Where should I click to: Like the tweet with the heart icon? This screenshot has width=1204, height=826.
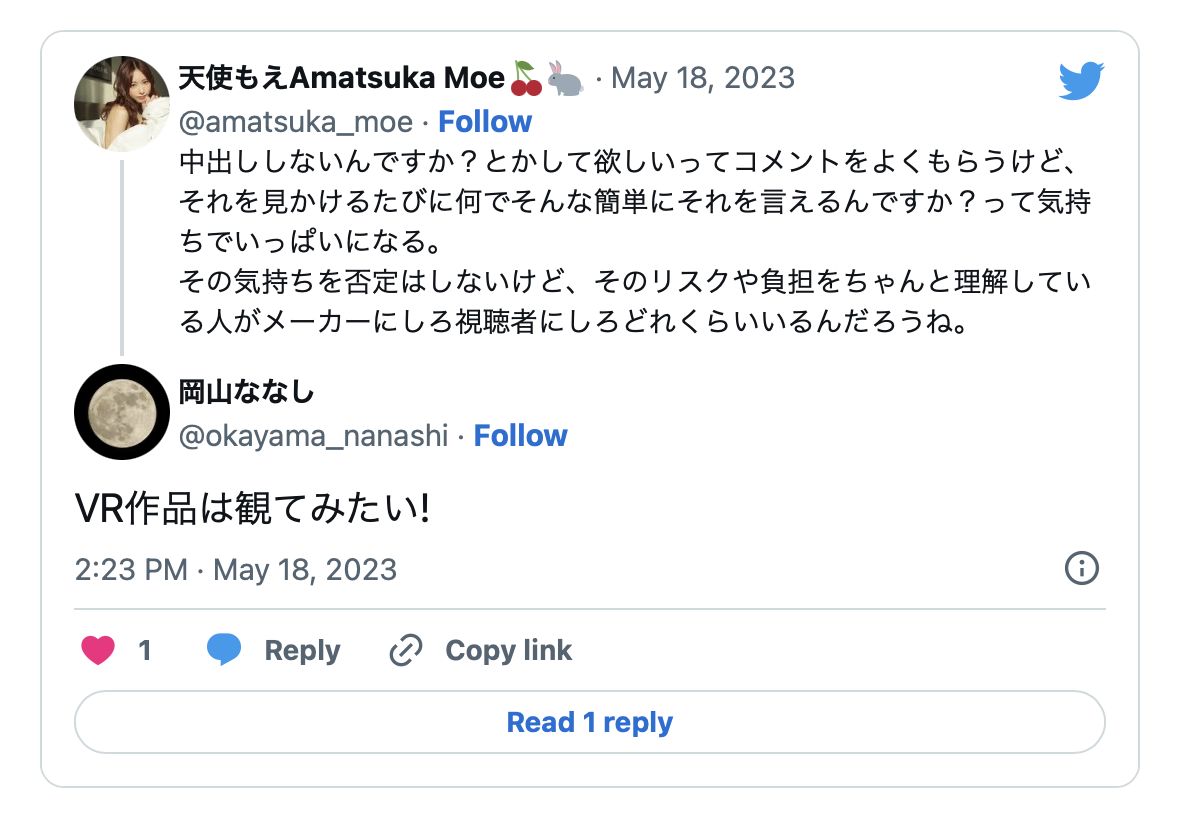click(x=98, y=651)
